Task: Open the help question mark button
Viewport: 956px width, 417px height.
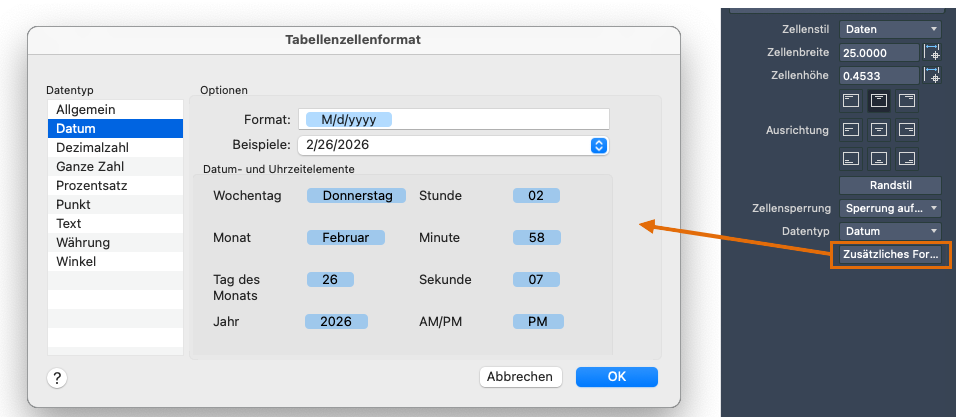Action: 57,377
